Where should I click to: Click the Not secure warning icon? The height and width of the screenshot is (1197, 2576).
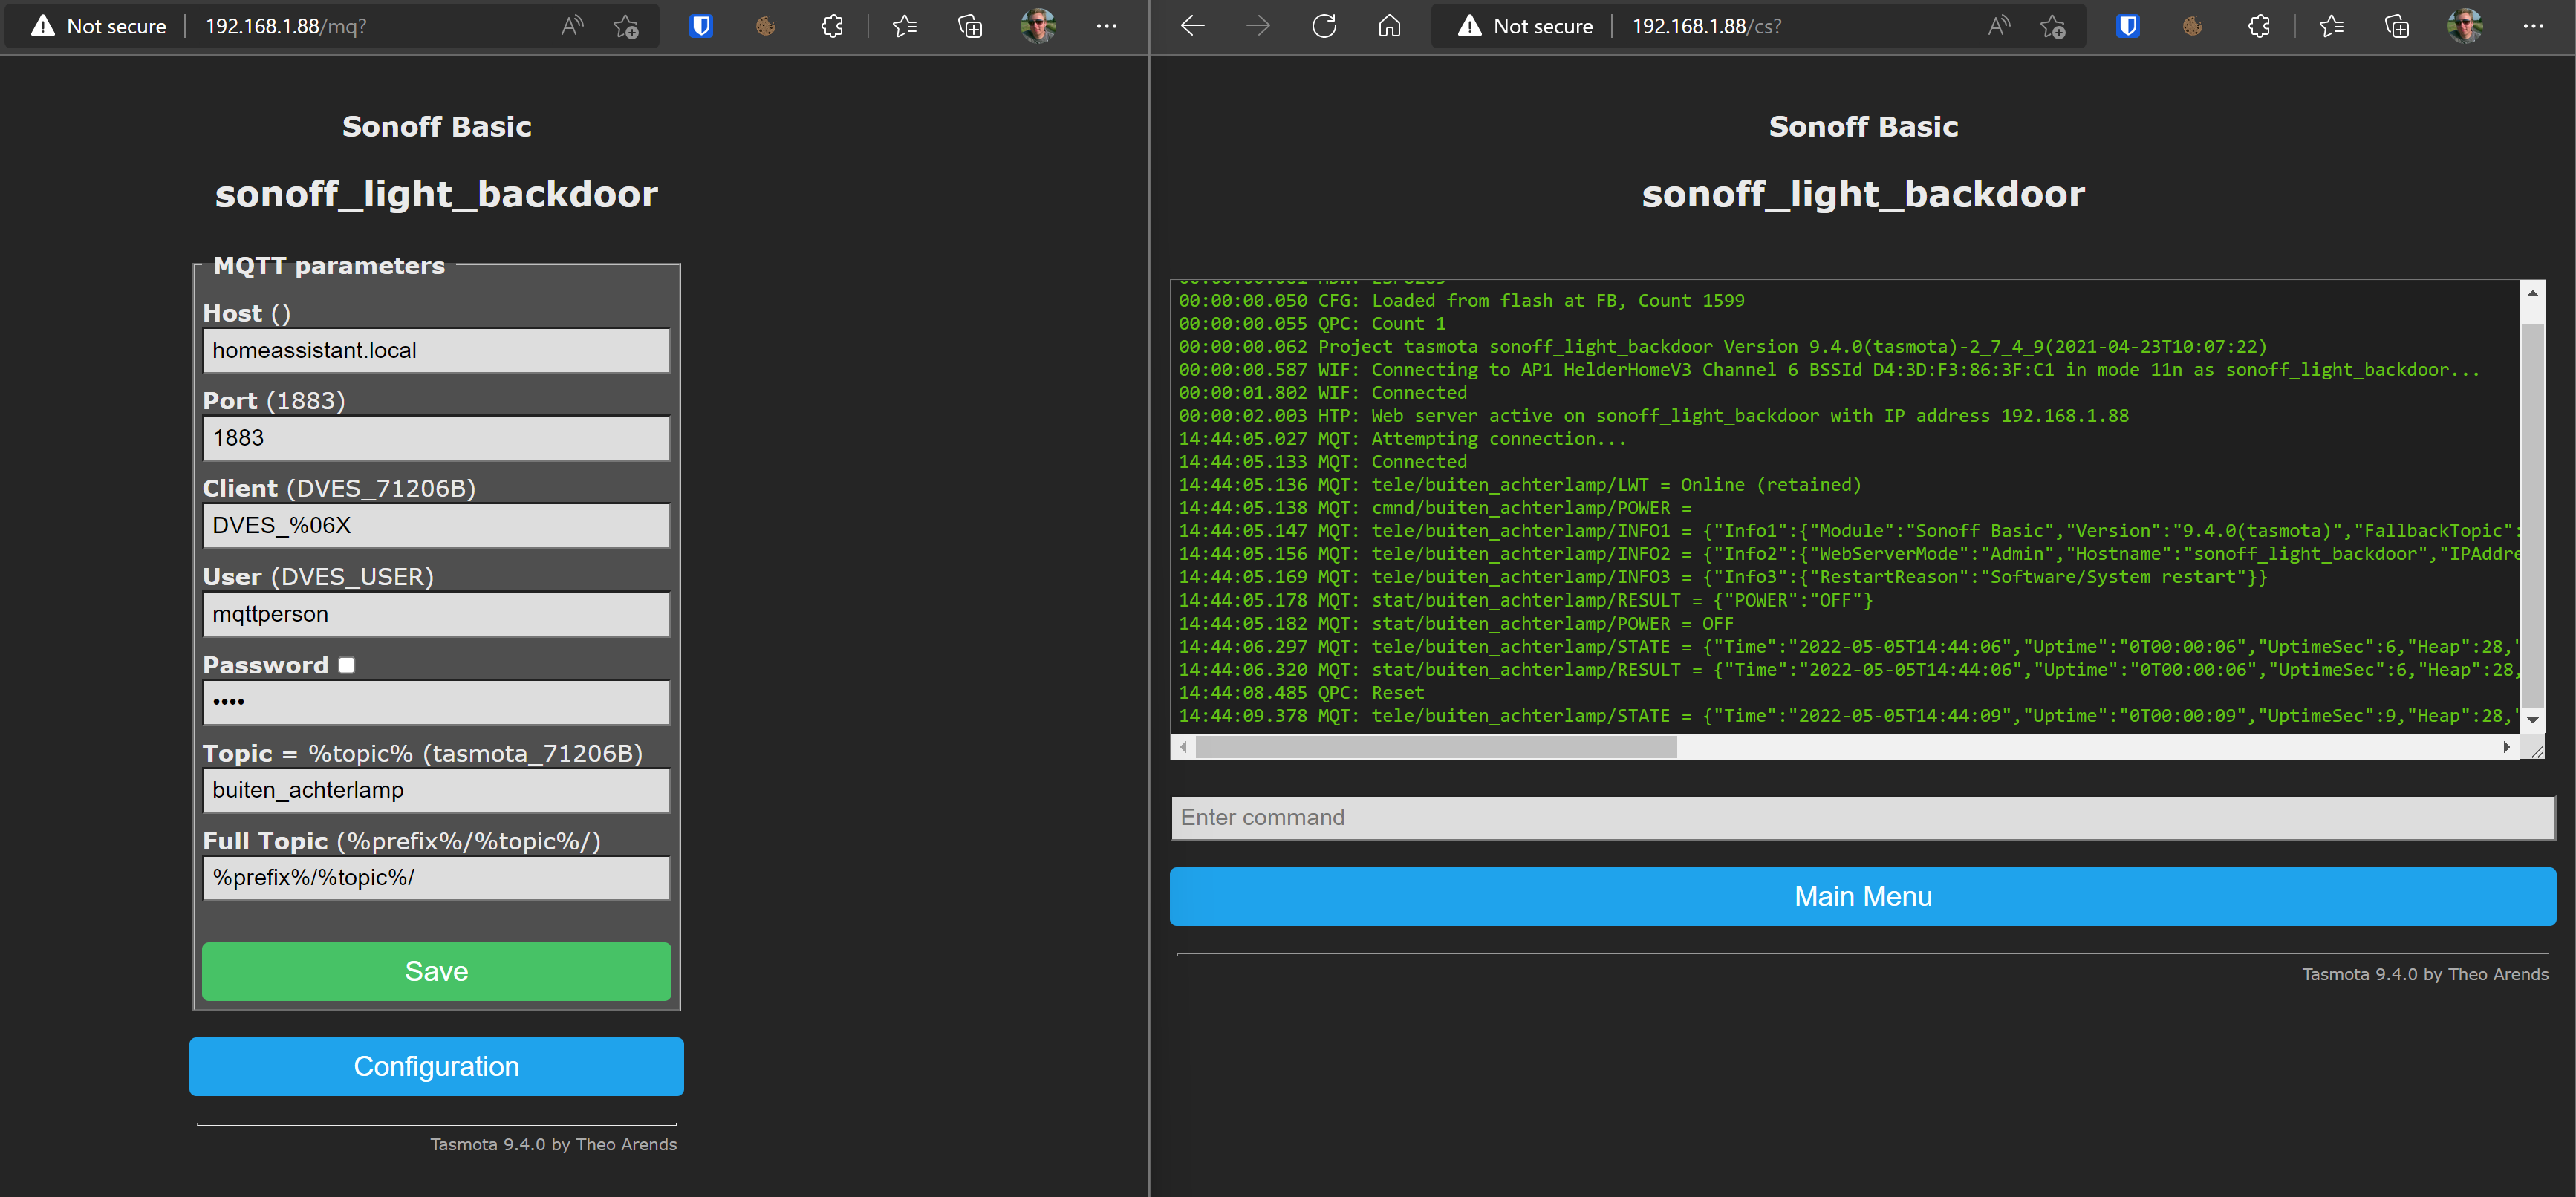point(1468,26)
